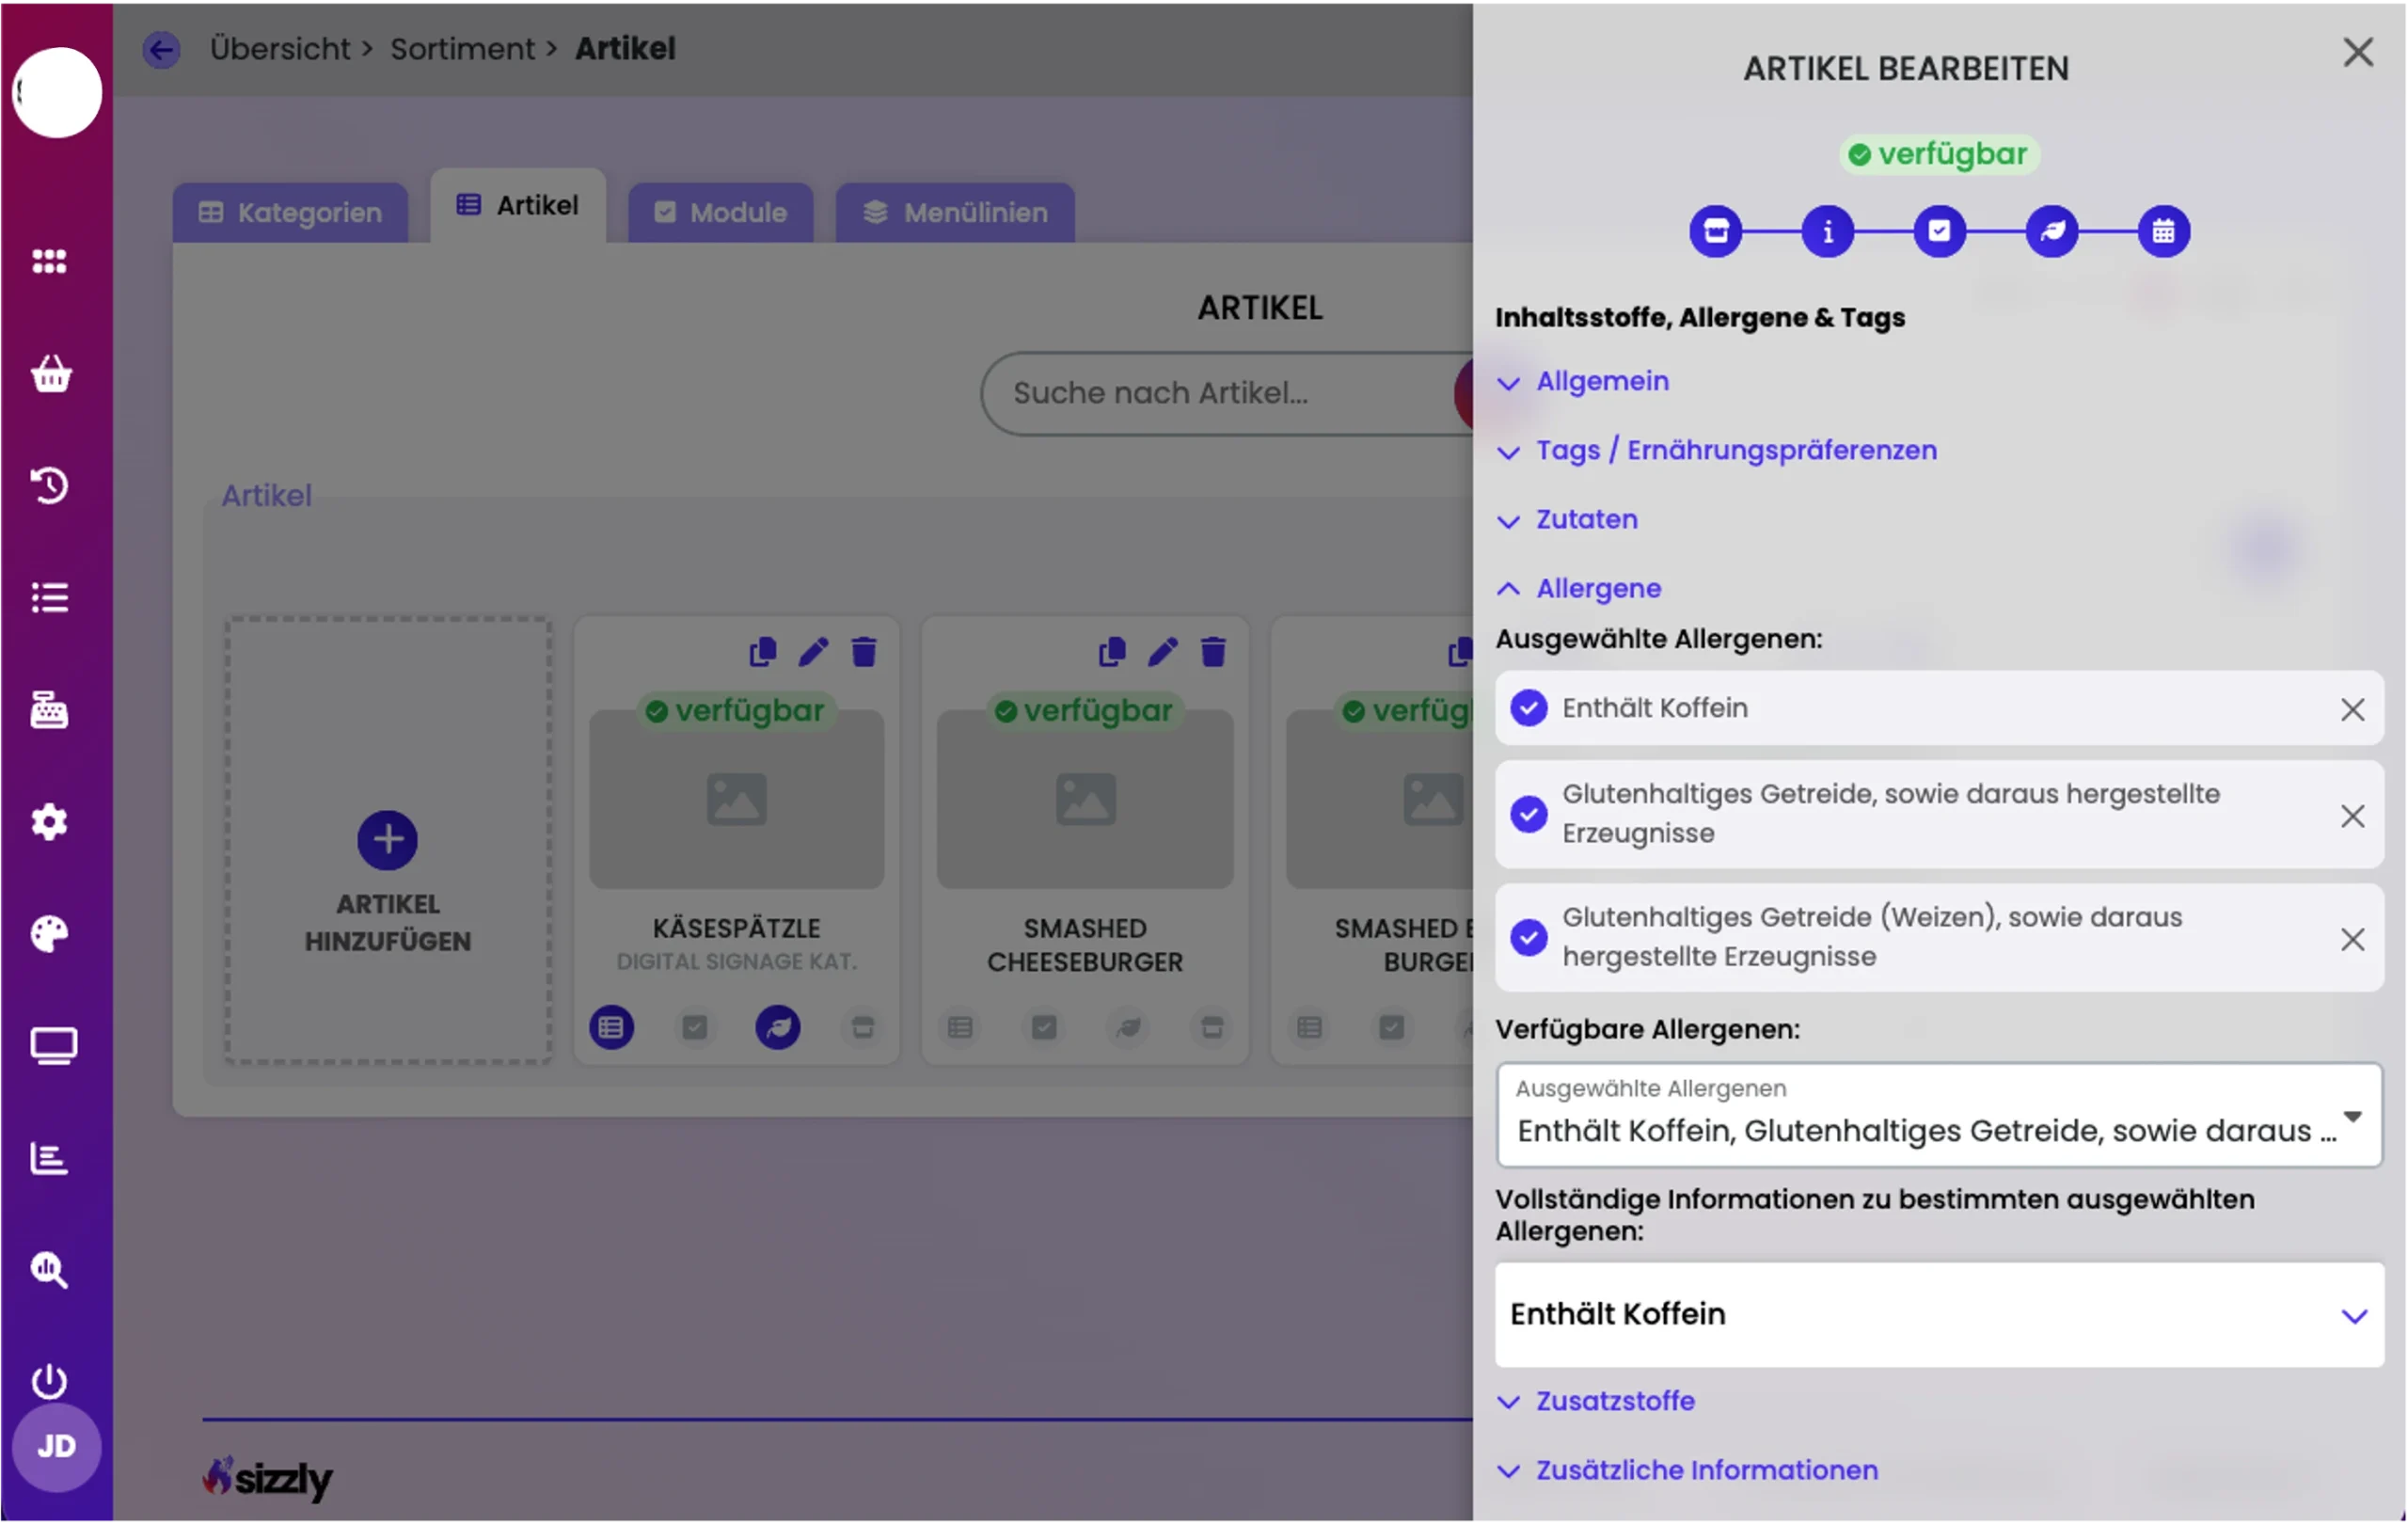Screen dimensions: 2408x1524
Task: Go to the info step in wizard
Action: tap(1828, 232)
